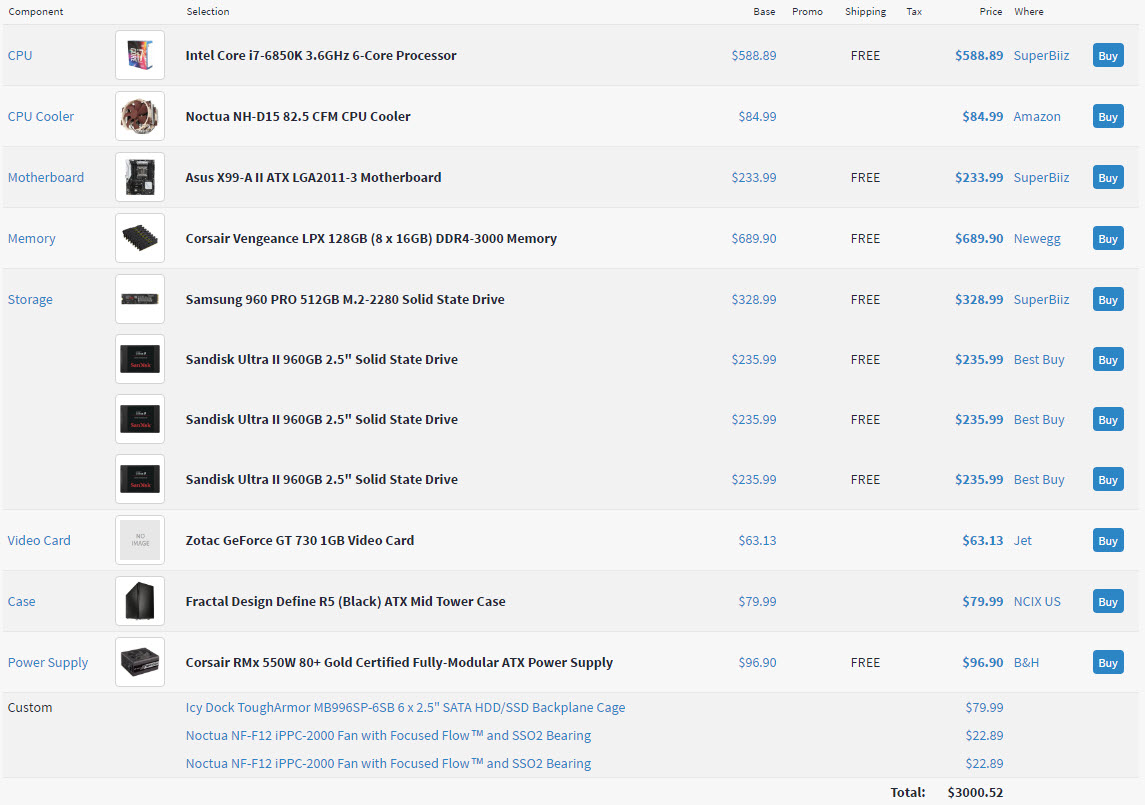Click the Amazon merchant link

[1037, 117]
